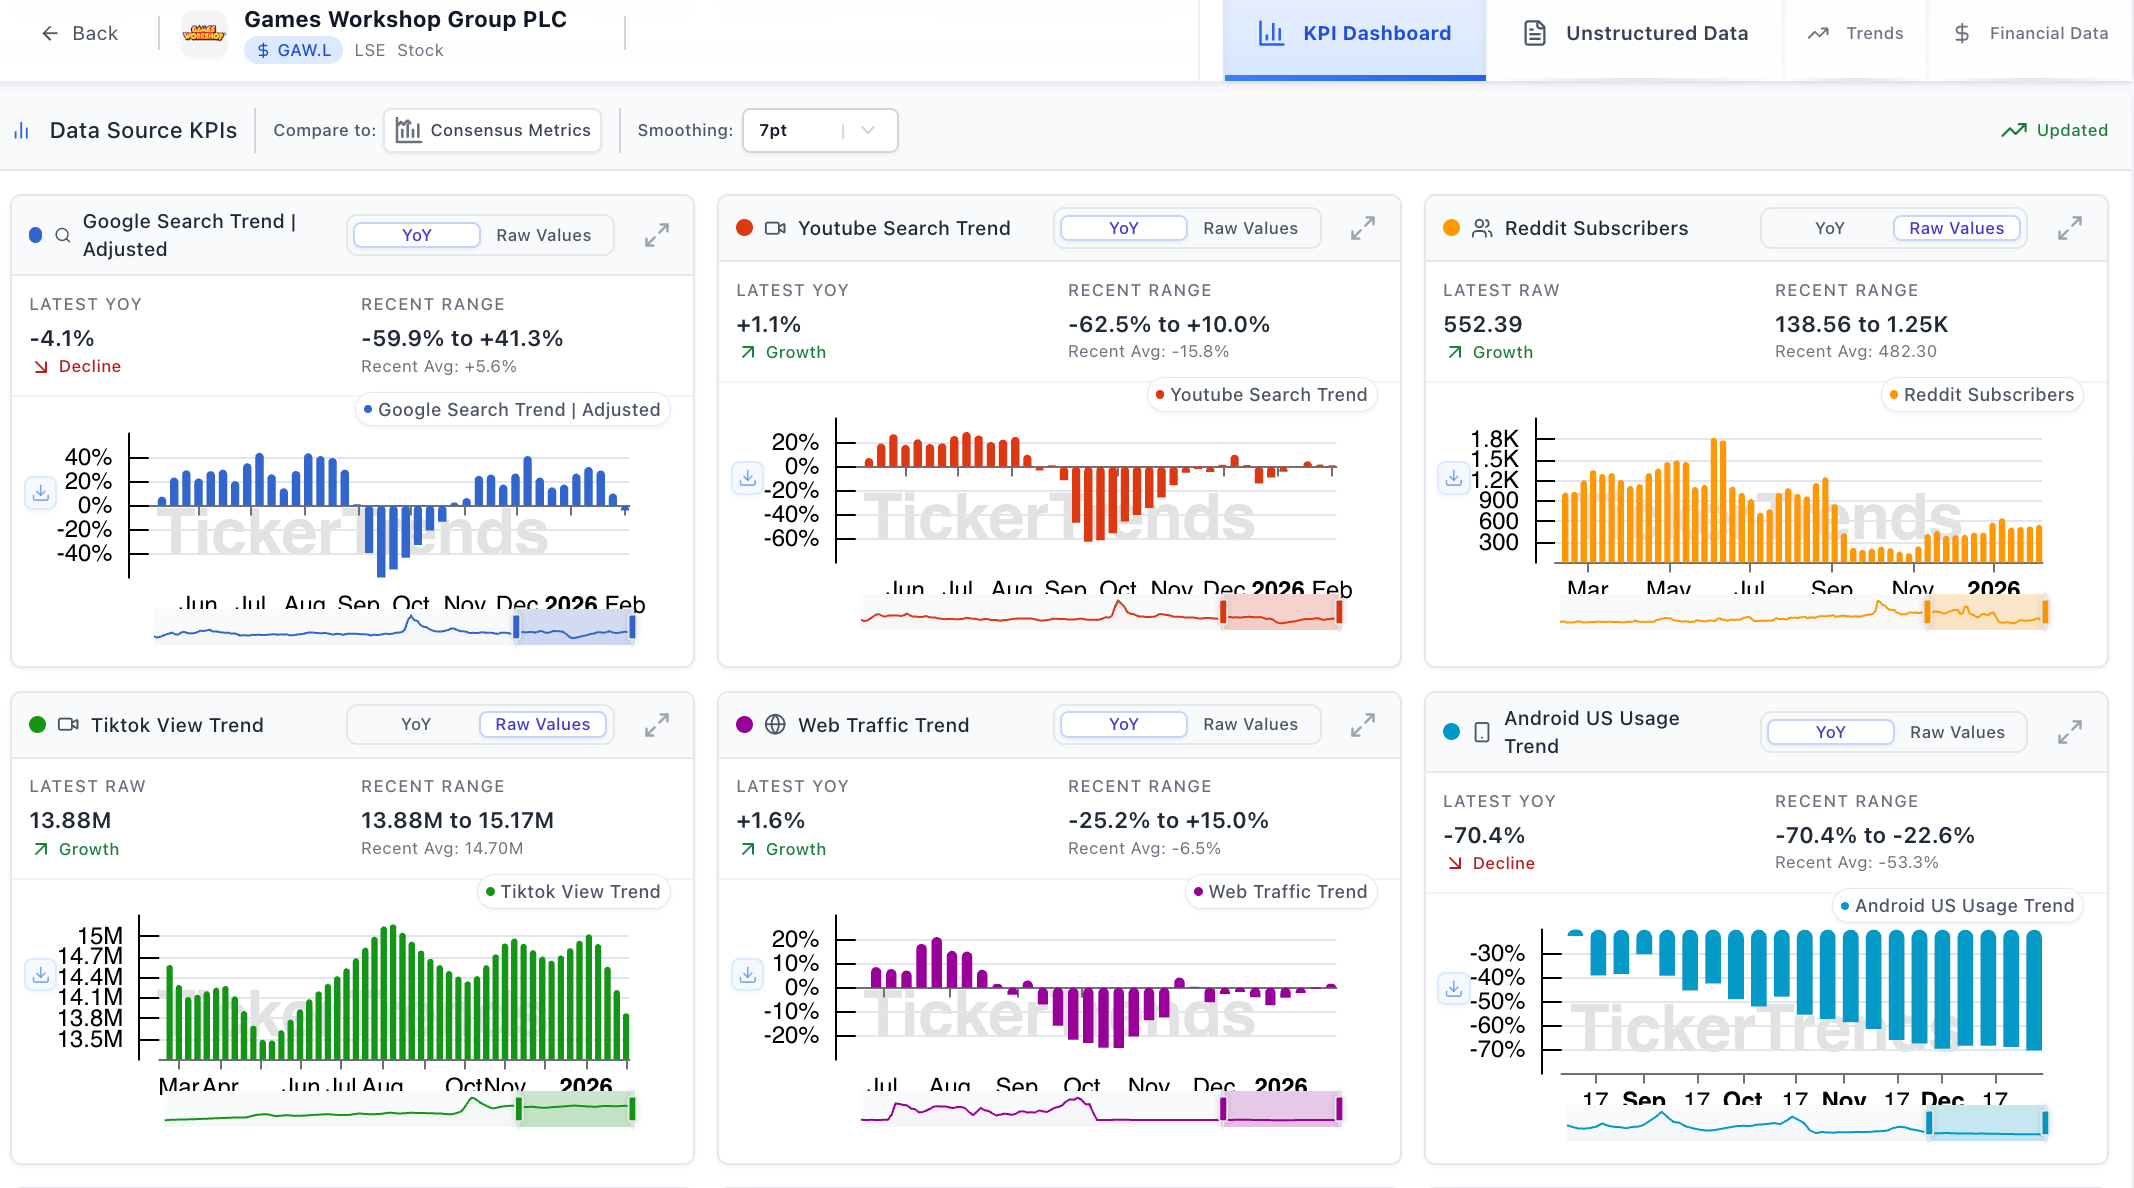The image size is (2134, 1188).
Task: Go Back to previous page
Action: (x=80, y=34)
